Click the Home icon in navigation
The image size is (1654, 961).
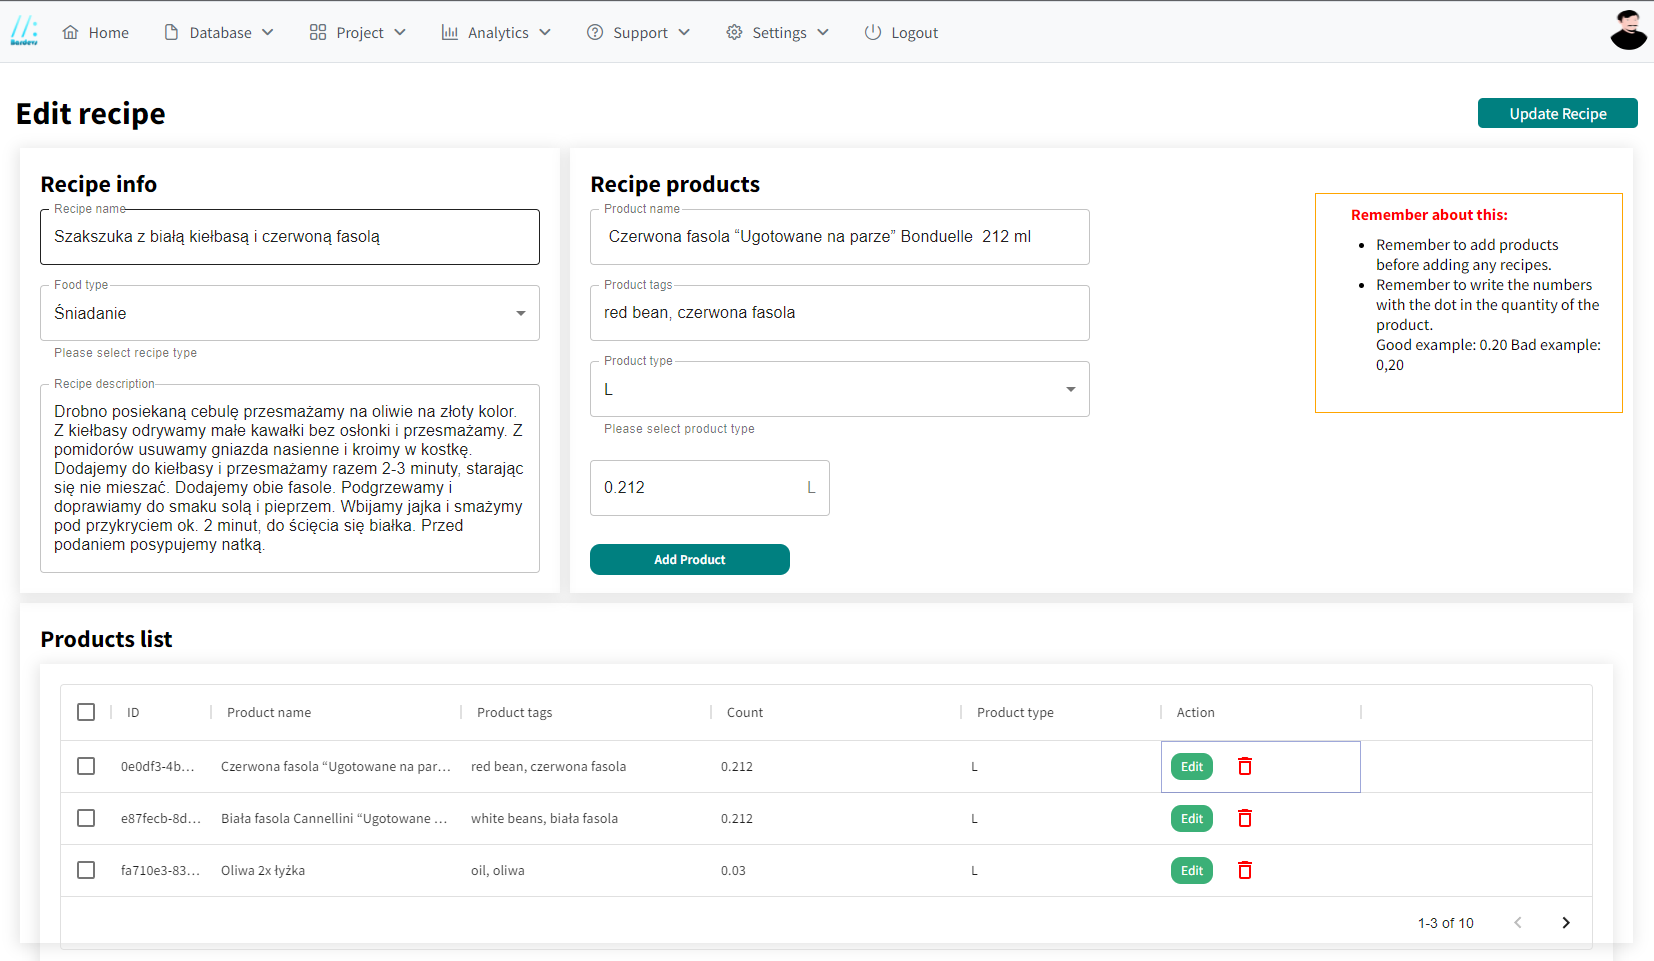[71, 32]
